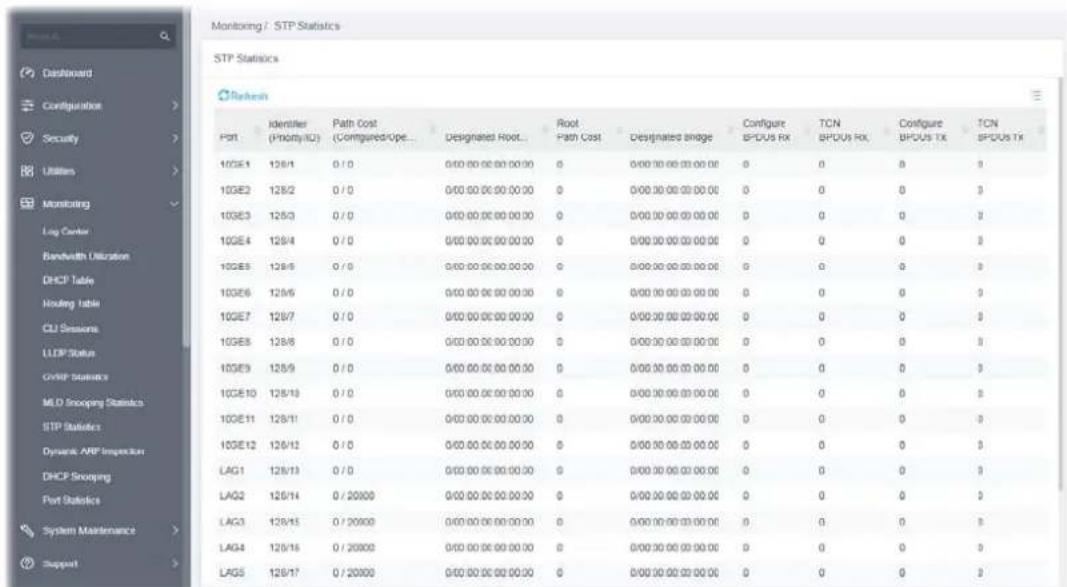Click Monitoring in the breadcrumb
The image size is (1067, 587).
[x=236, y=26]
